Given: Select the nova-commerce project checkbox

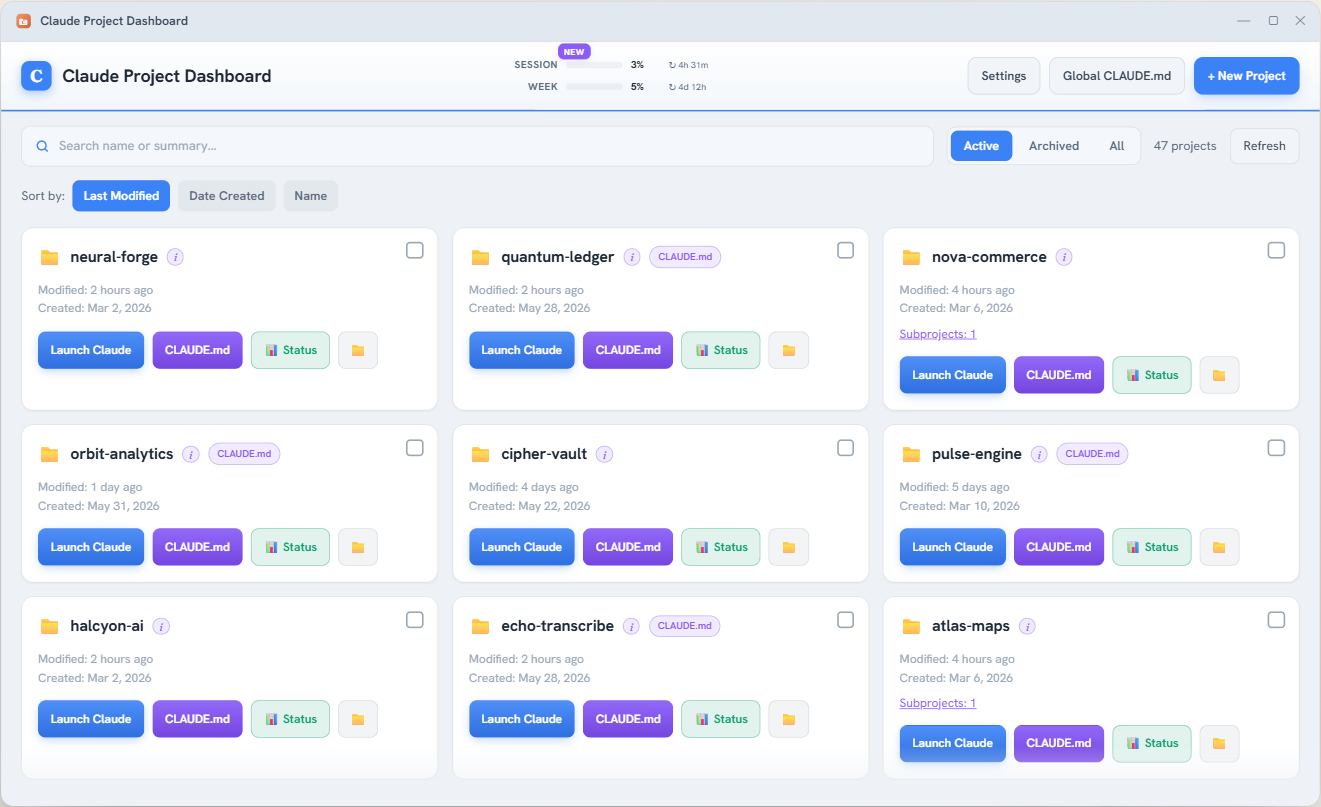Looking at the screenshot, I should [1276, 250].
